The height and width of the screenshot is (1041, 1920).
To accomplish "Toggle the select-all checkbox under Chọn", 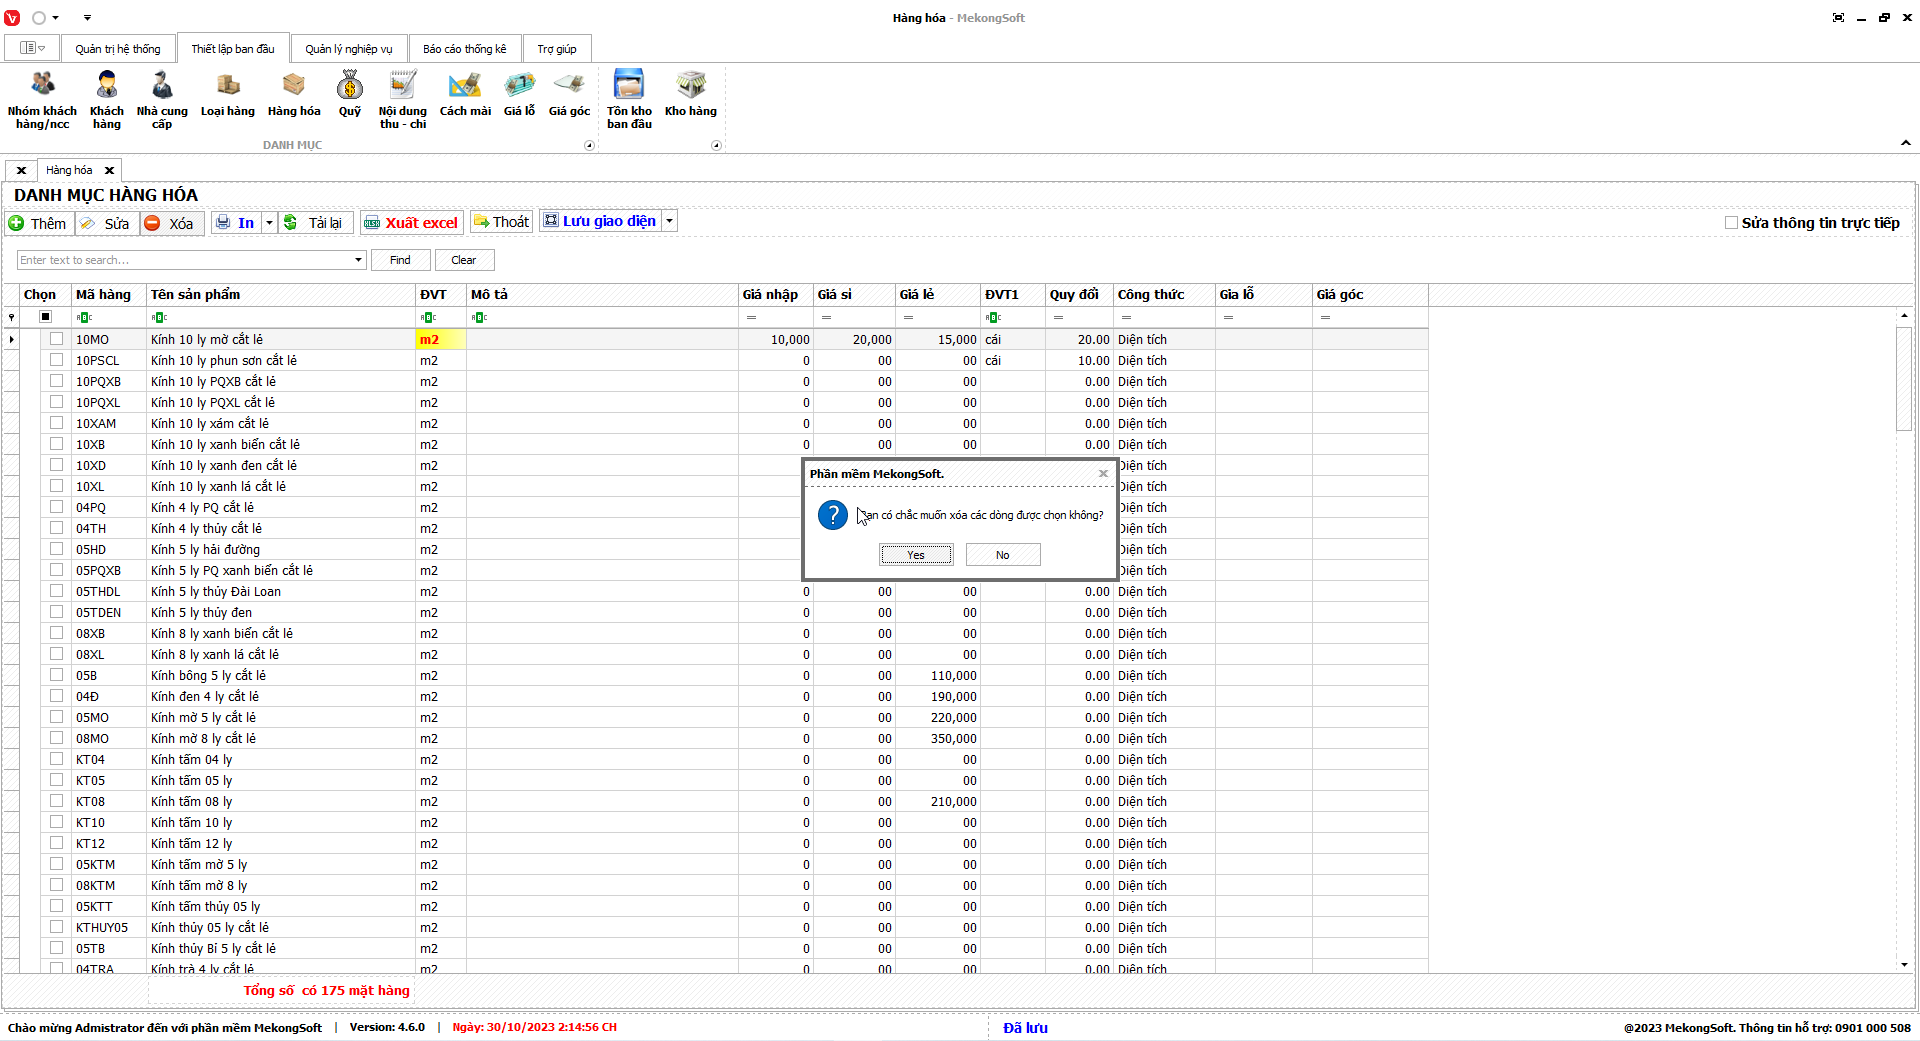I will (x=45, y=317).
